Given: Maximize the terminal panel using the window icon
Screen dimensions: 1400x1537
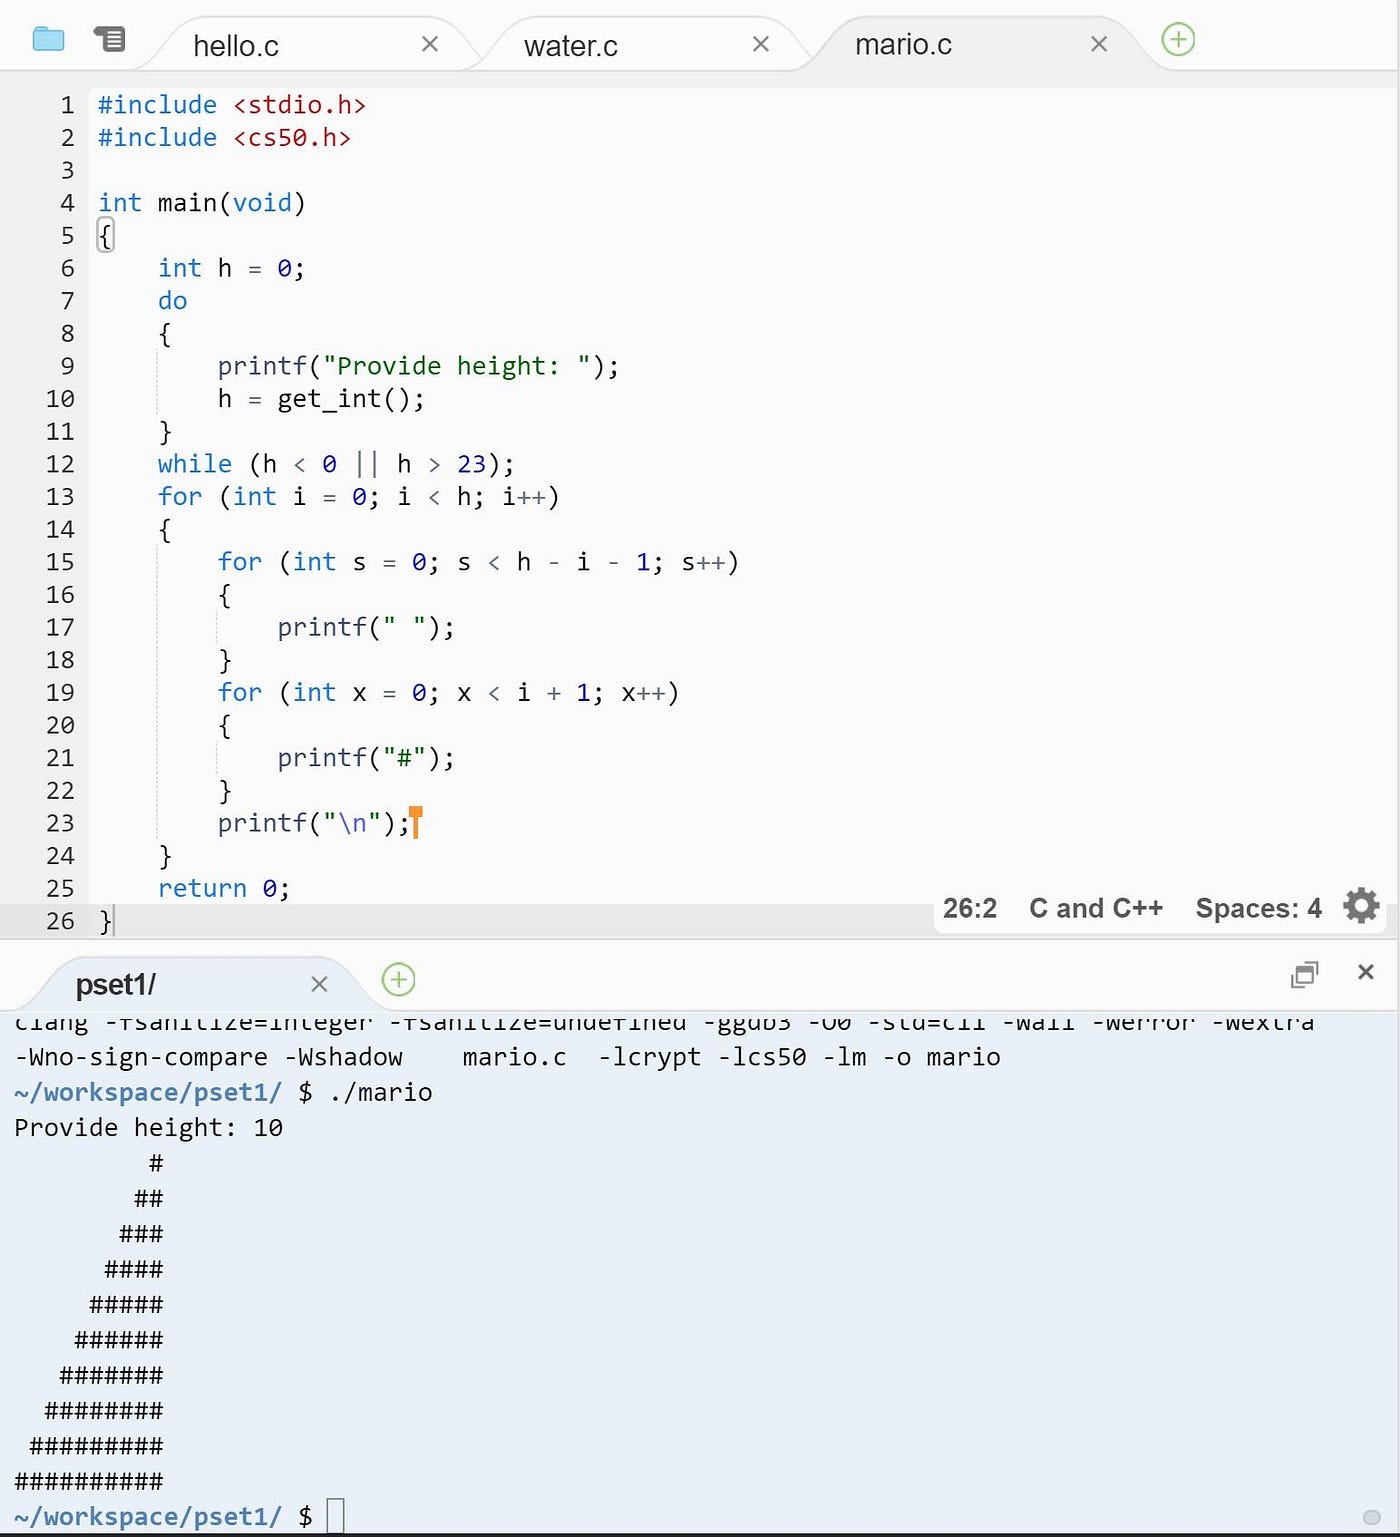Looking at the screenshot, I should pos(1305,974).
